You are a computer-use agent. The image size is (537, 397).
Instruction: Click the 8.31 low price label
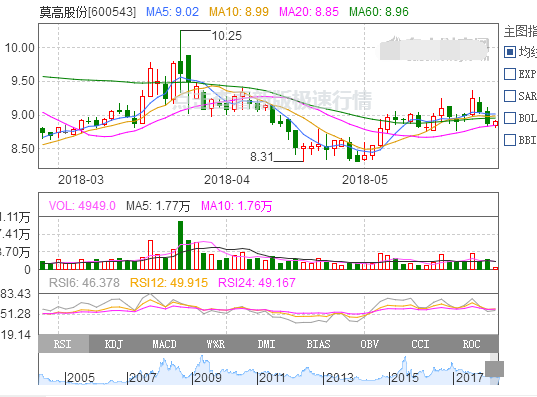tap(262, 157)
